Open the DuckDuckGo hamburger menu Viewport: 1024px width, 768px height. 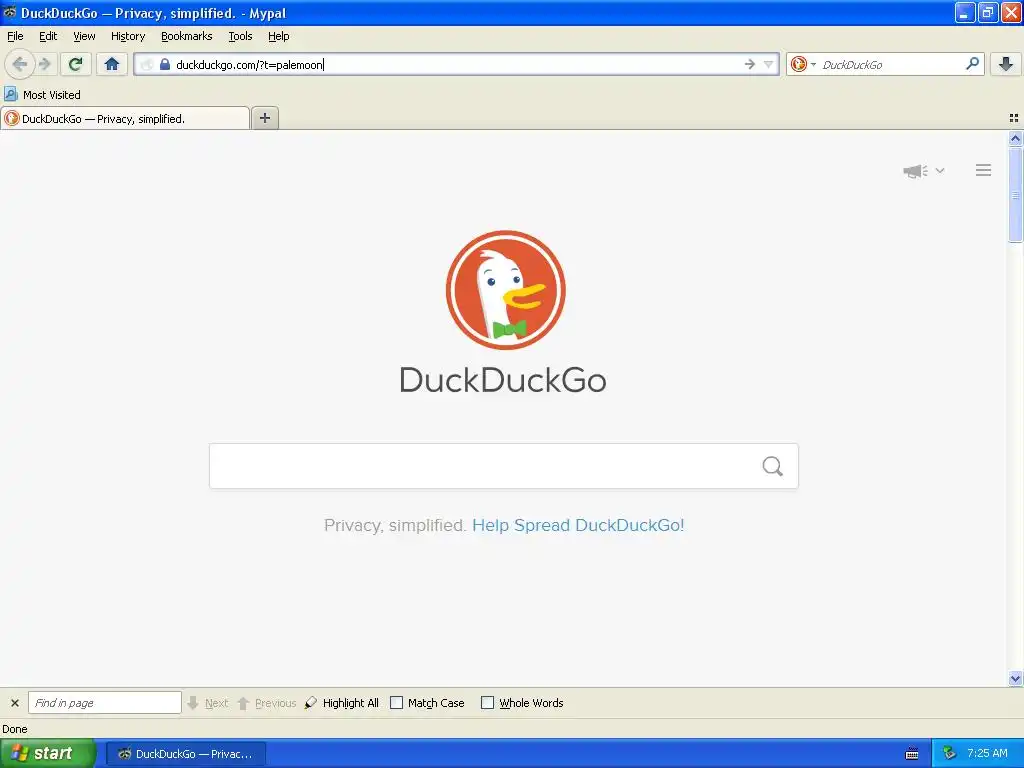984,170
